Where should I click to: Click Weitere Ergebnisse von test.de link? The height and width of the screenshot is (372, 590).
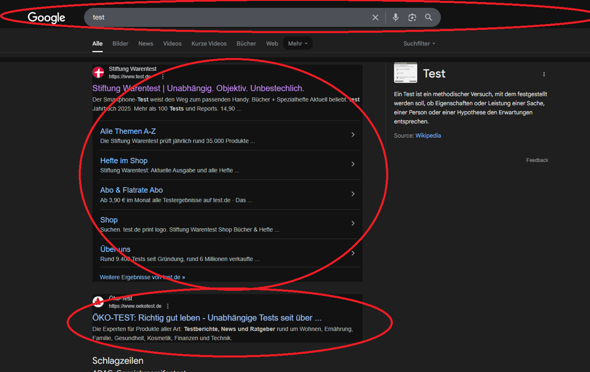pos(142,277)
